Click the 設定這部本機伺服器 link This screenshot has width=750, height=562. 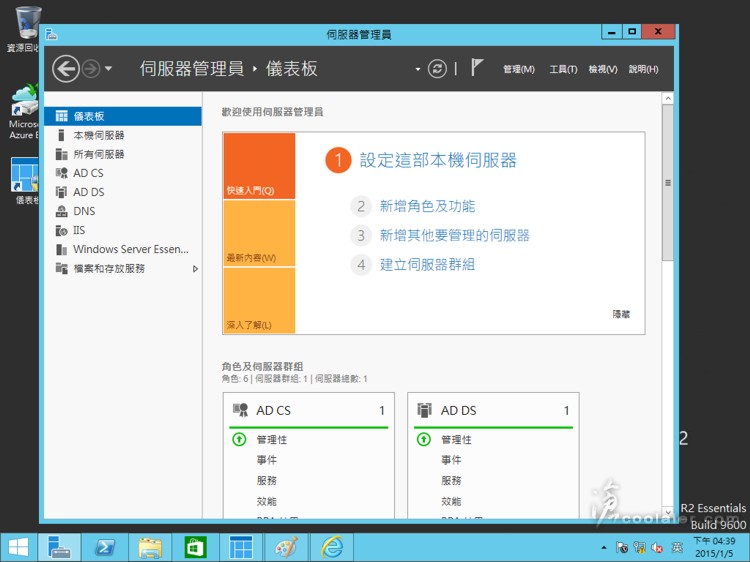438,160
